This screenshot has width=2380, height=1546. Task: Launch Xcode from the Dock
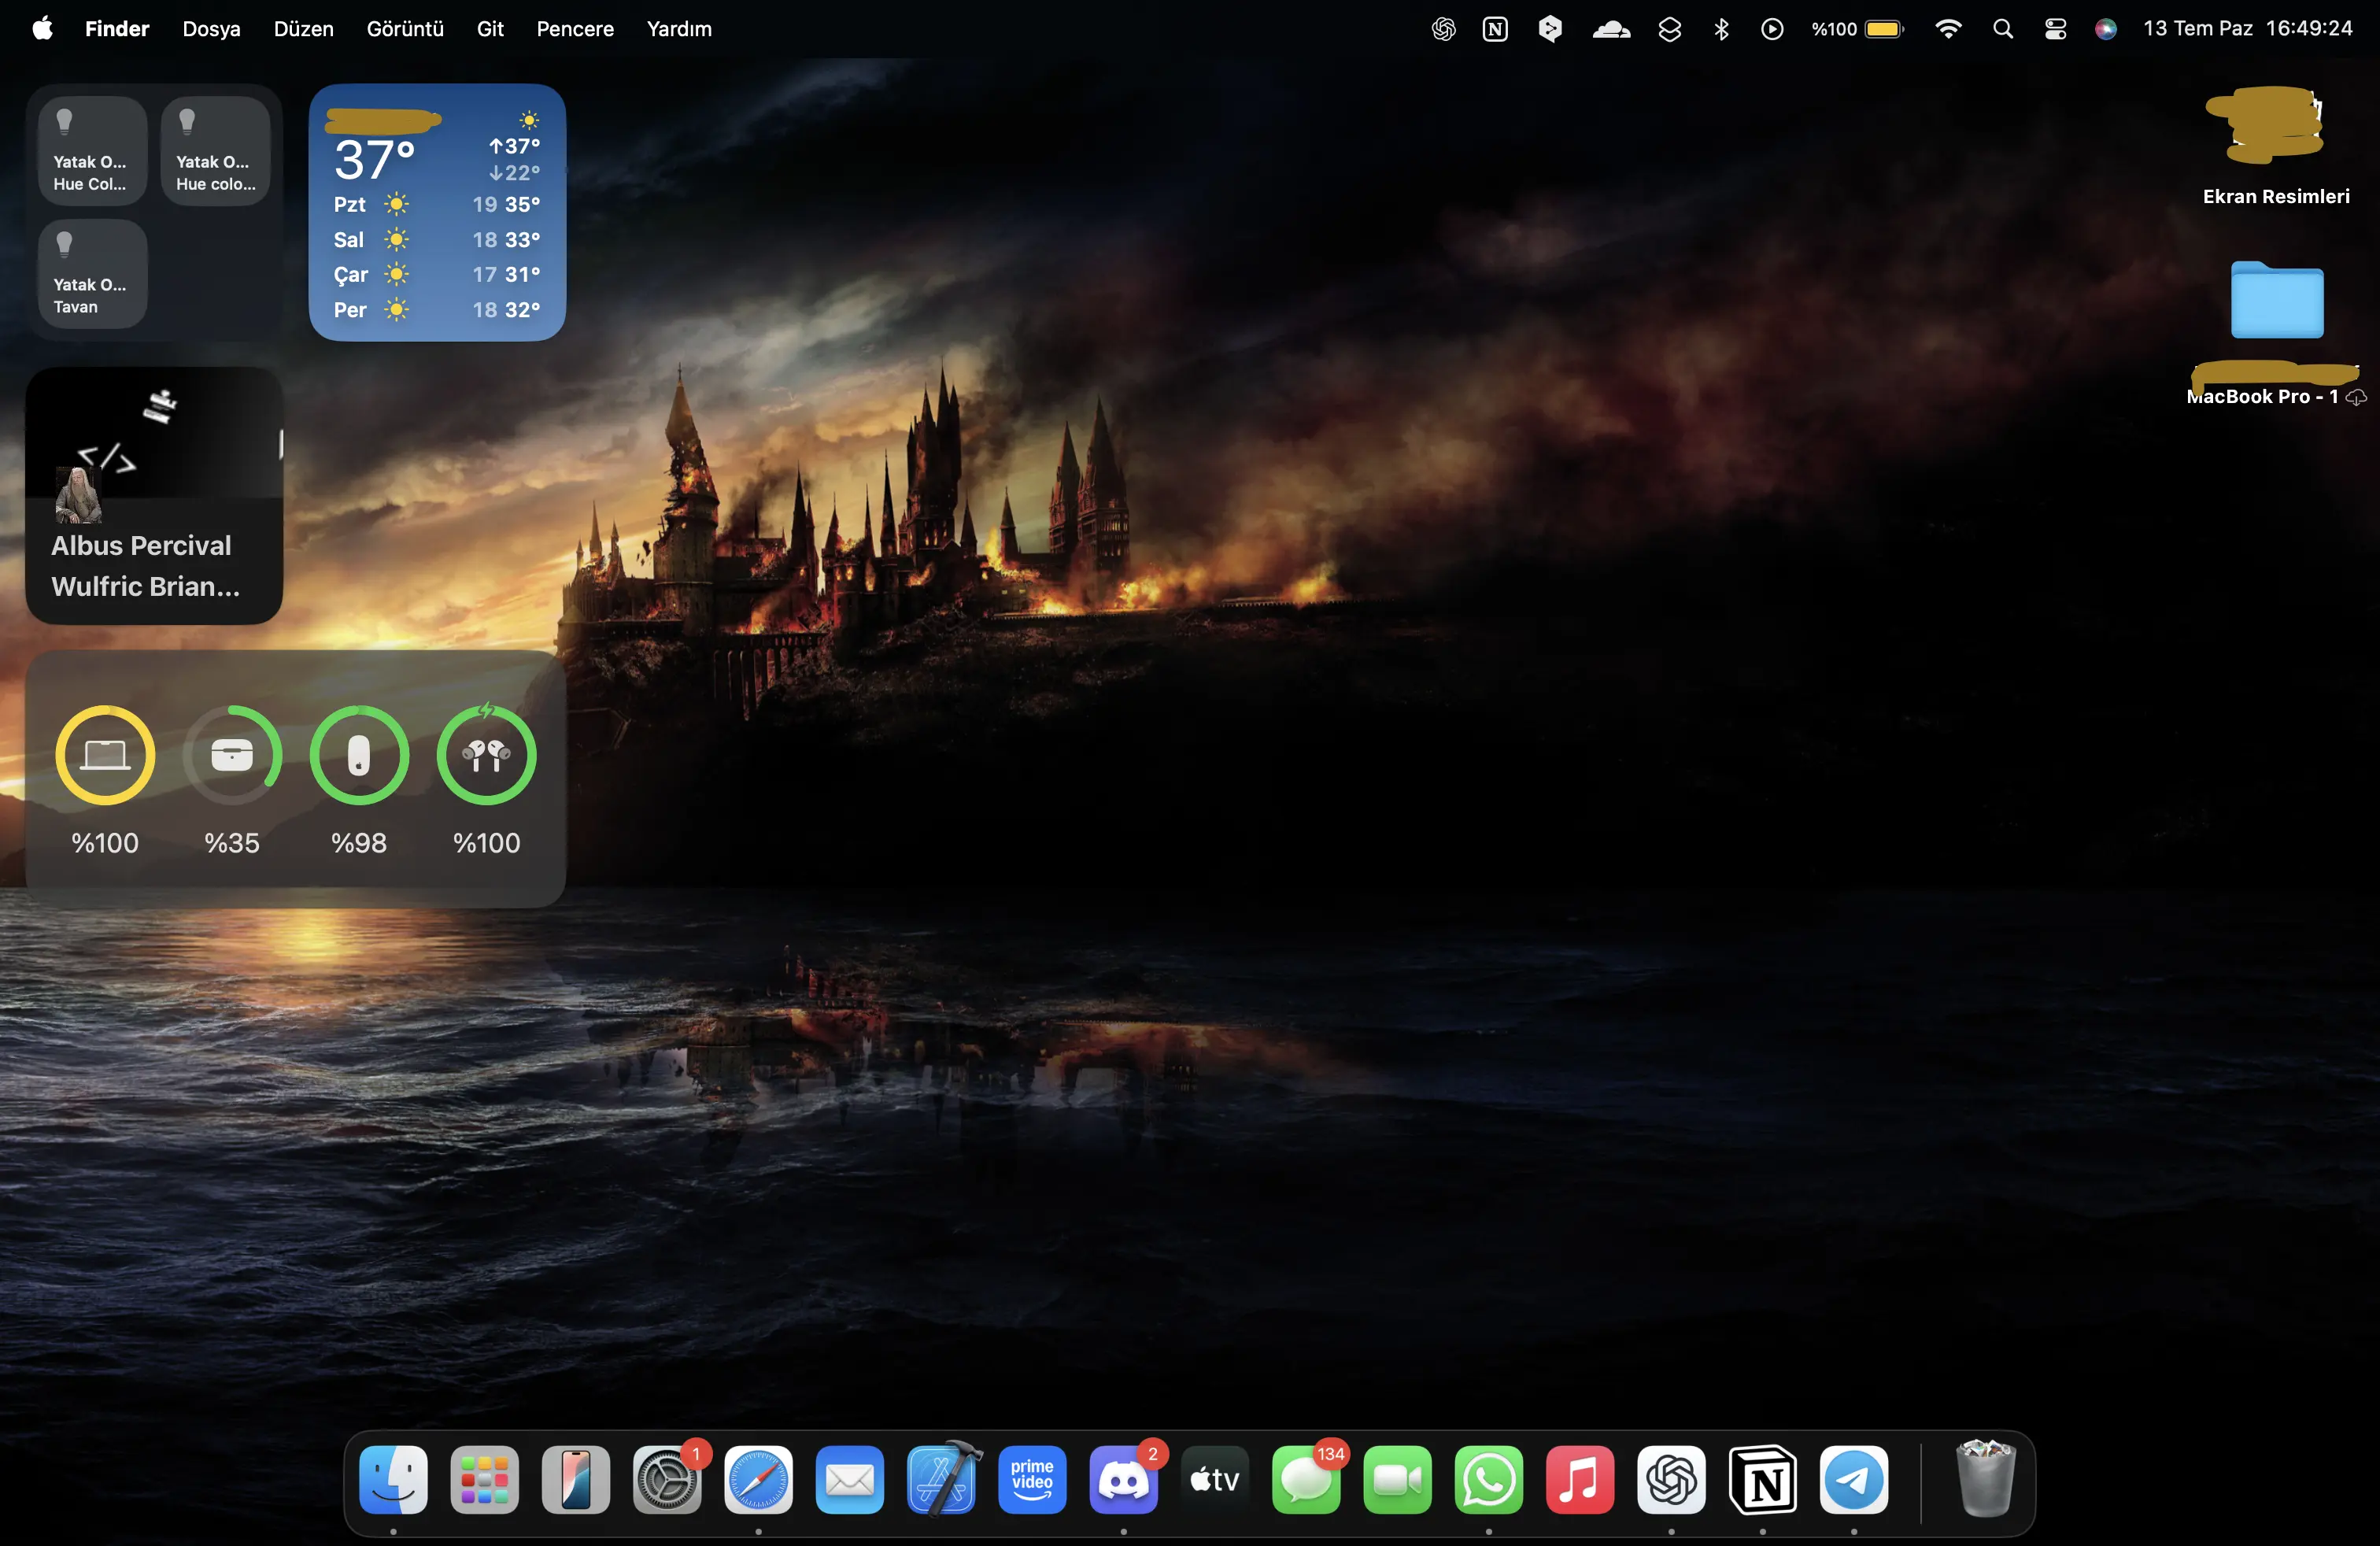click(941, 1479)
